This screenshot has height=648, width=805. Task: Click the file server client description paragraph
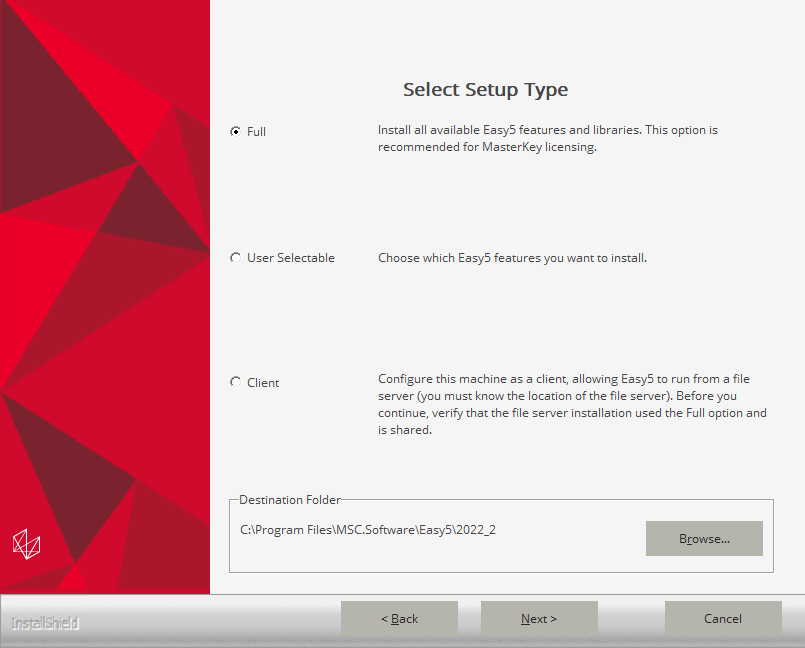point(572,404)
